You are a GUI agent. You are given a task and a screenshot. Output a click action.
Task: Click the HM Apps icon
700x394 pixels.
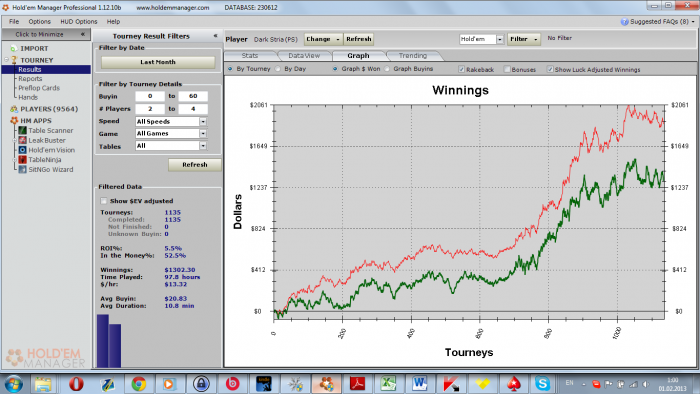coord(14,120)
